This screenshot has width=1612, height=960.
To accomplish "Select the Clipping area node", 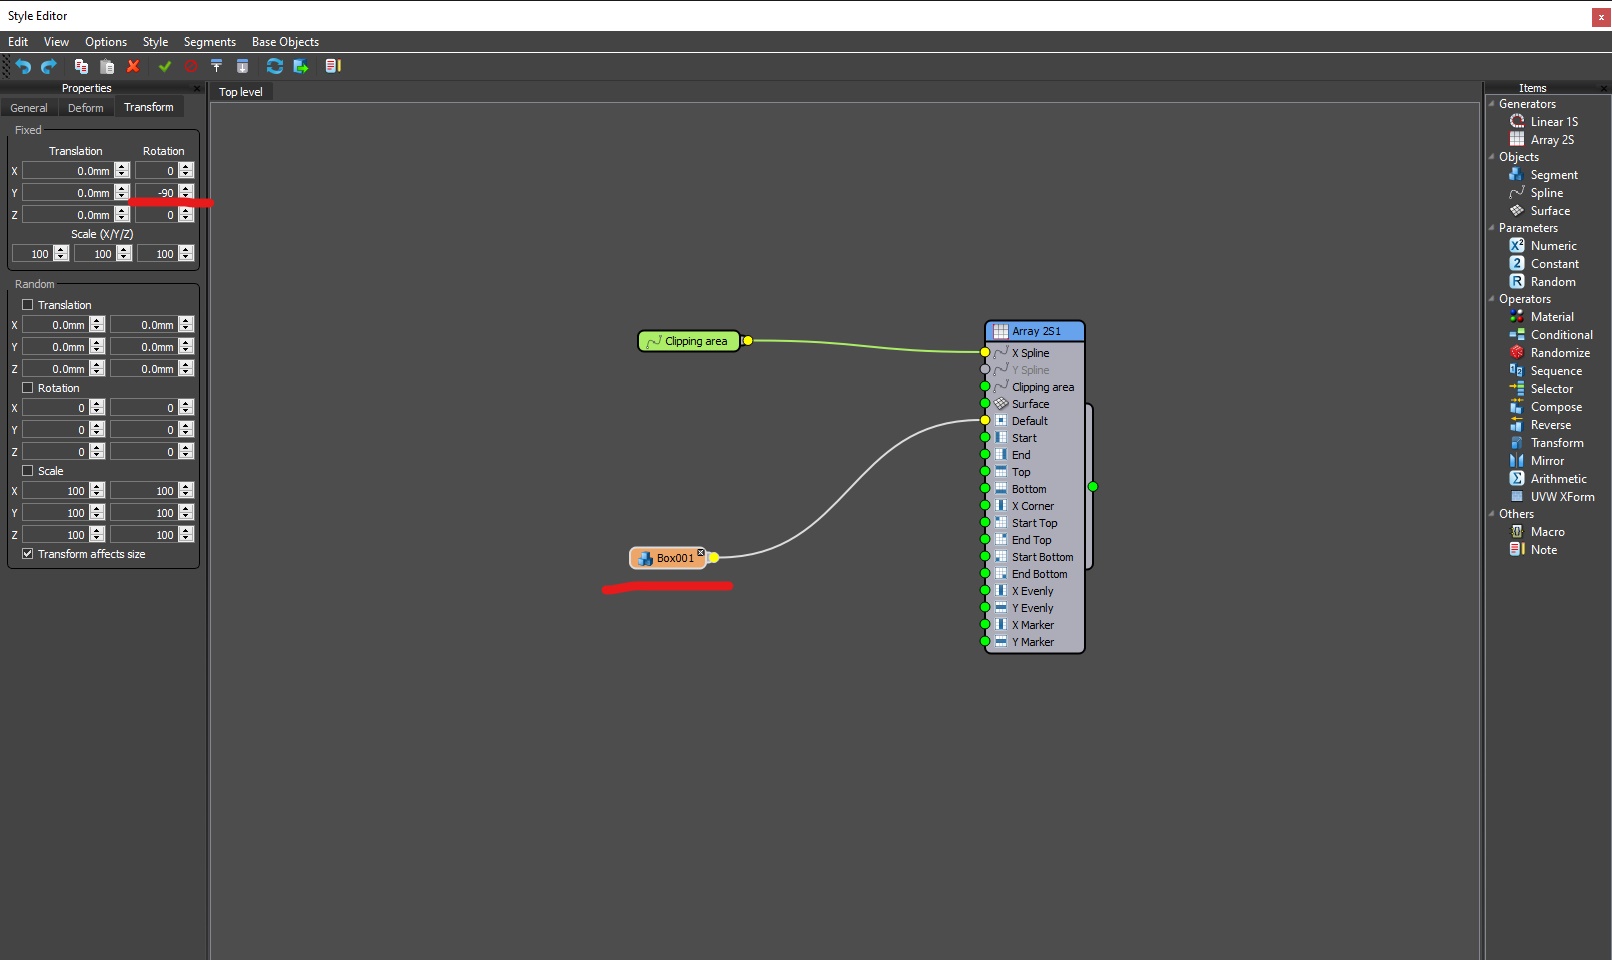I will (689, 341).
